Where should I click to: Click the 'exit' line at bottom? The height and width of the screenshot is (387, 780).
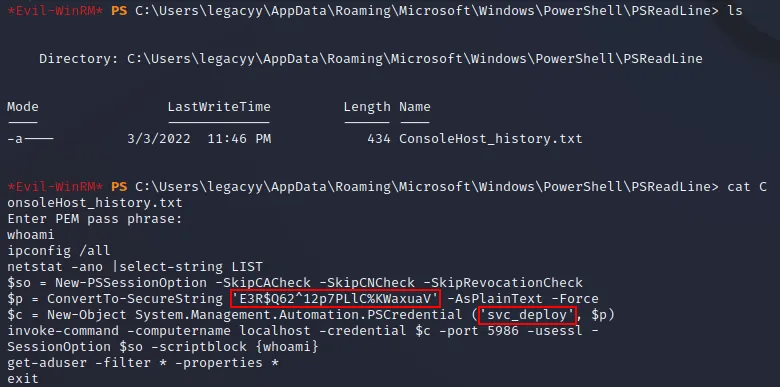tap(23, 379)
